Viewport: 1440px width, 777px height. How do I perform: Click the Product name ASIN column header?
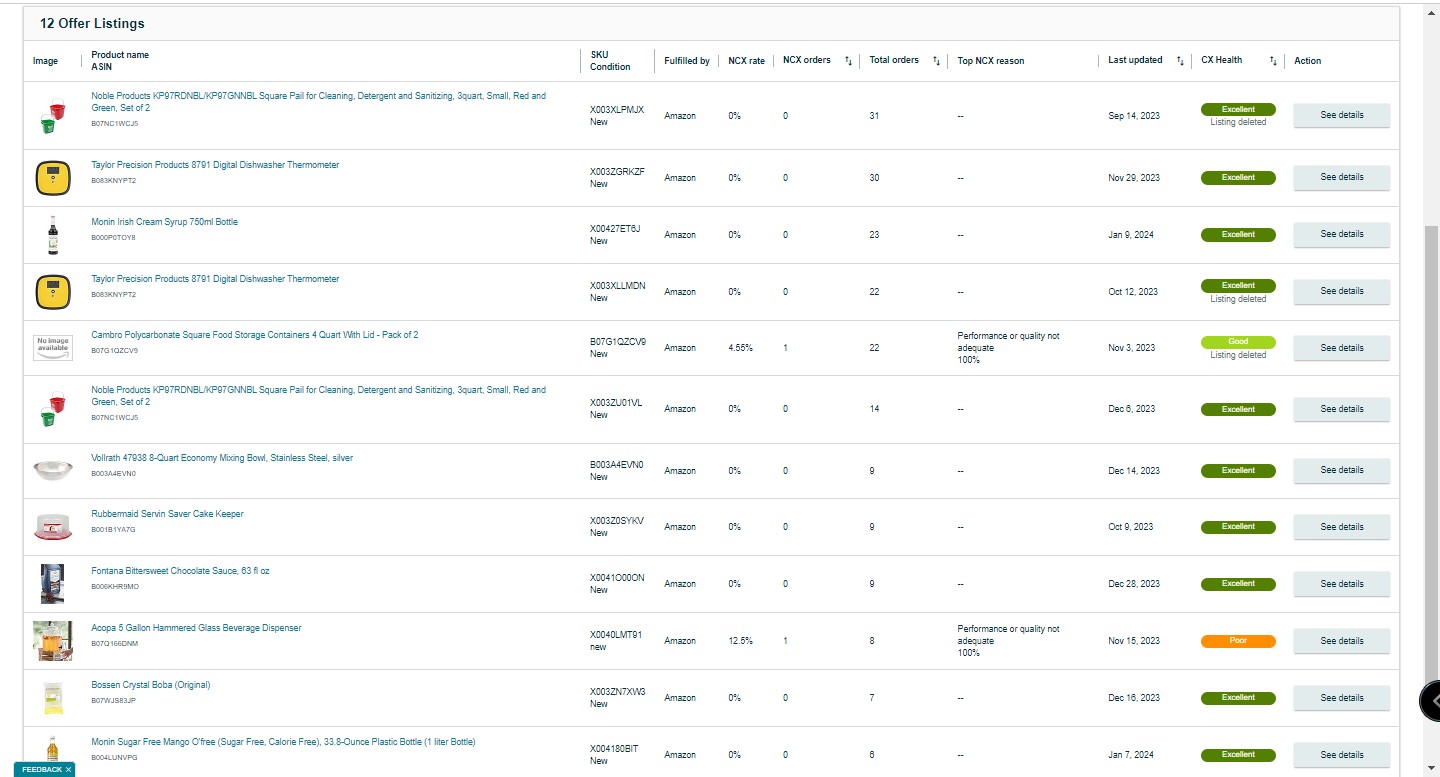click(x=120, y=61)
